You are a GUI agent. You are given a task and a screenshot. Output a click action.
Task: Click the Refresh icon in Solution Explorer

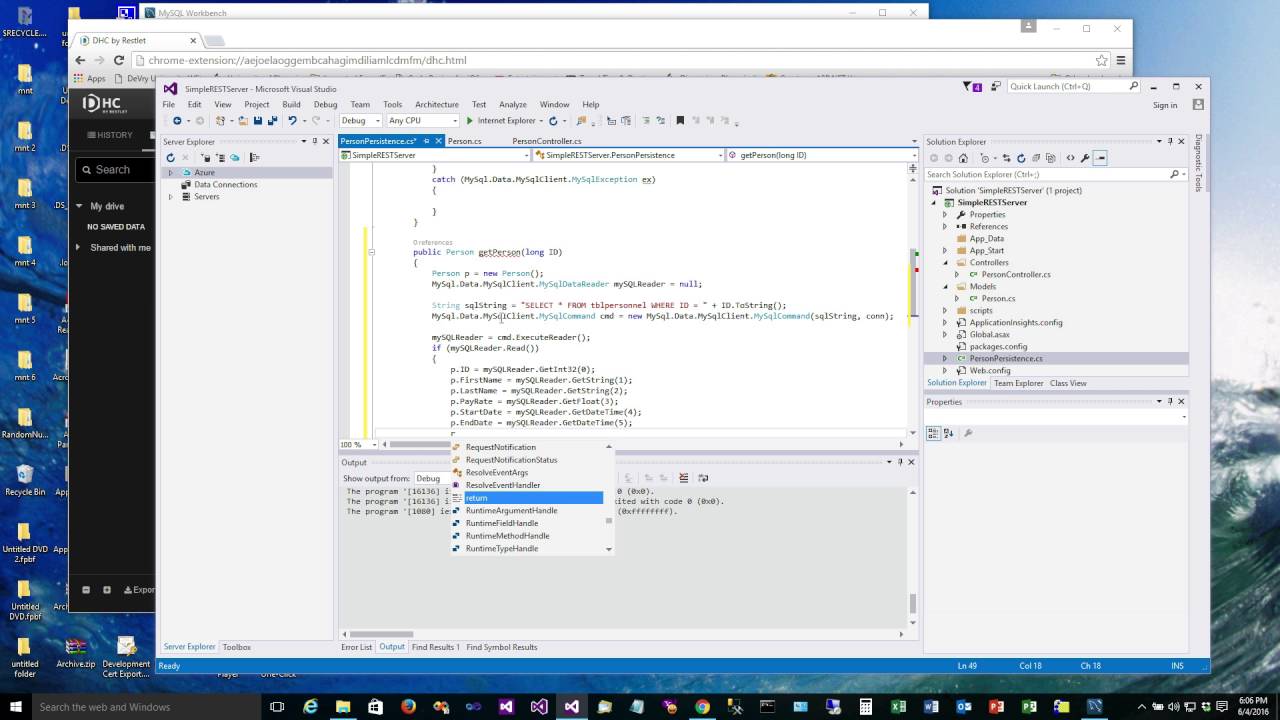pos(1021,158)
